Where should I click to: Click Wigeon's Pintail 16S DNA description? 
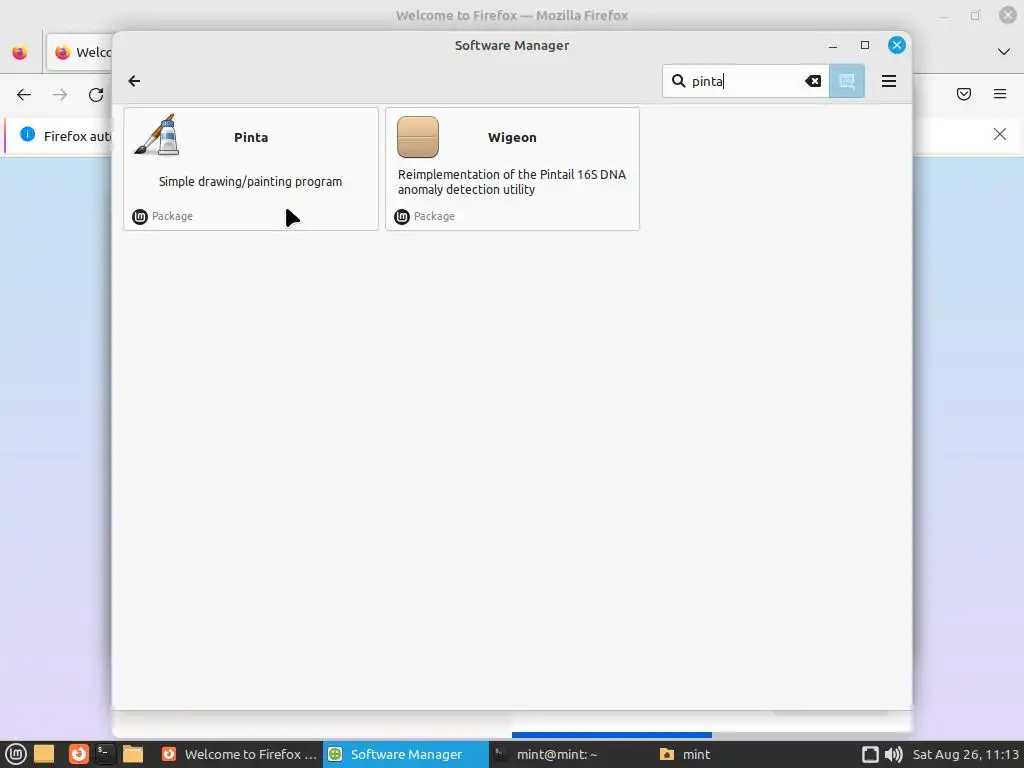coord(512,182)
